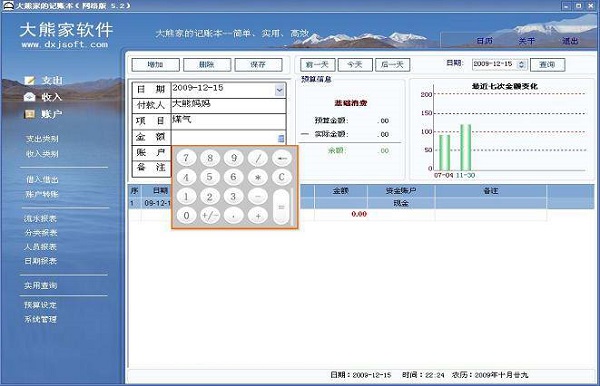Click the 0.00 total amount in table
The width and height of the screenshot is (600, 386).
tap(359, 214)
